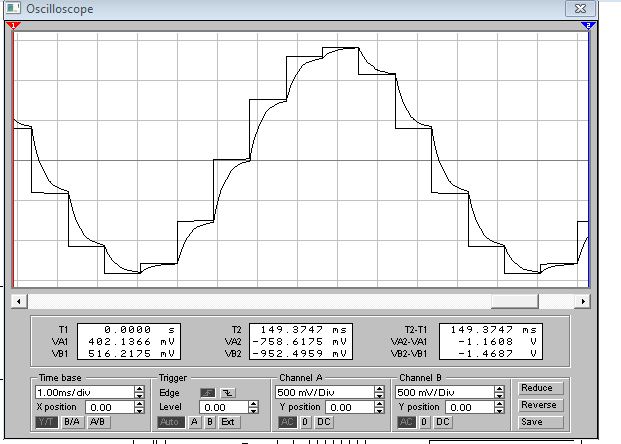Click the Reduce button

tap(540, 388)
